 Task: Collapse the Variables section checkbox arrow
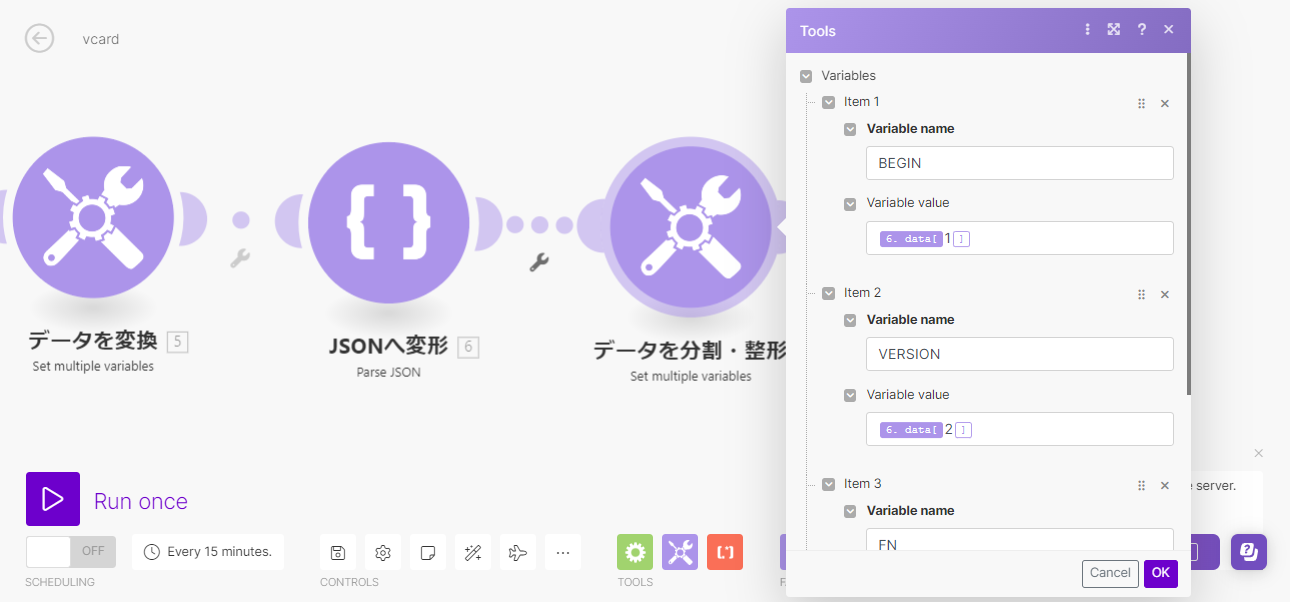[805, 75]
